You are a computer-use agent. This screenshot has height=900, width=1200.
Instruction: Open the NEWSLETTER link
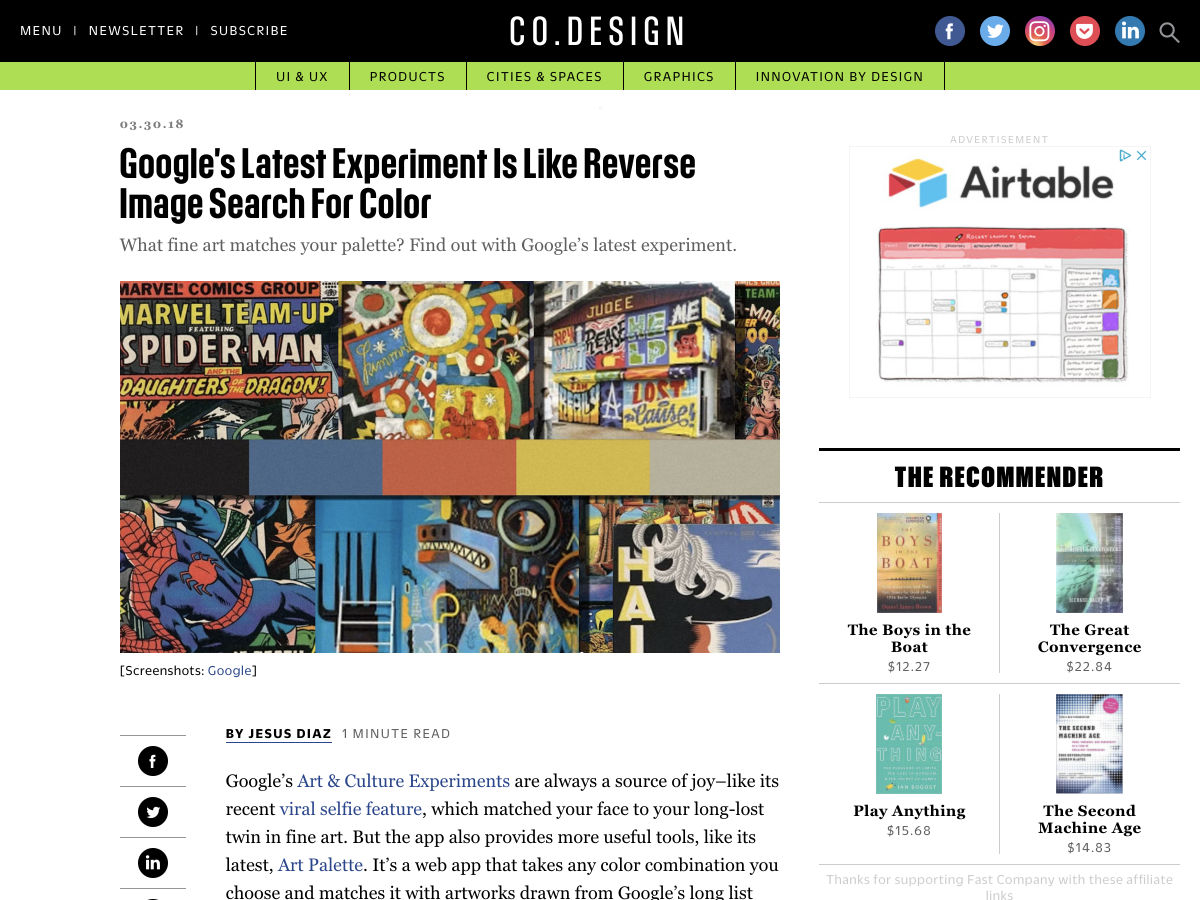(x=136, y=31)
